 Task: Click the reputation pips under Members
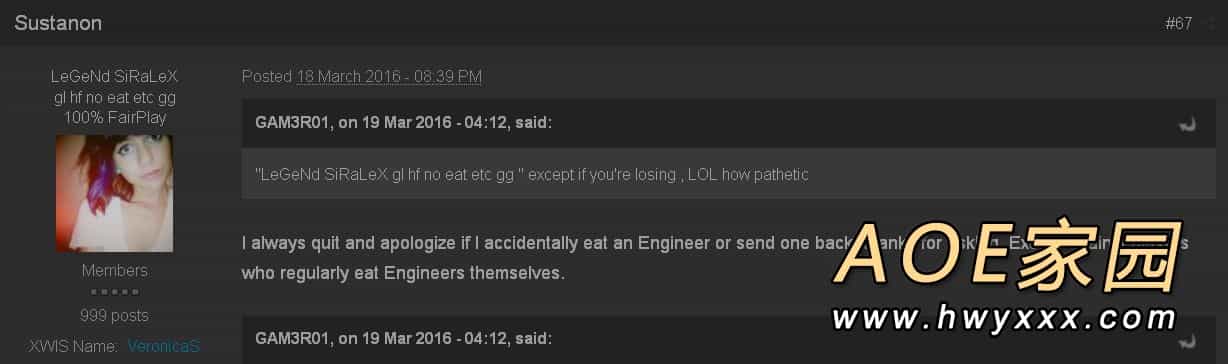click(114, 292)
